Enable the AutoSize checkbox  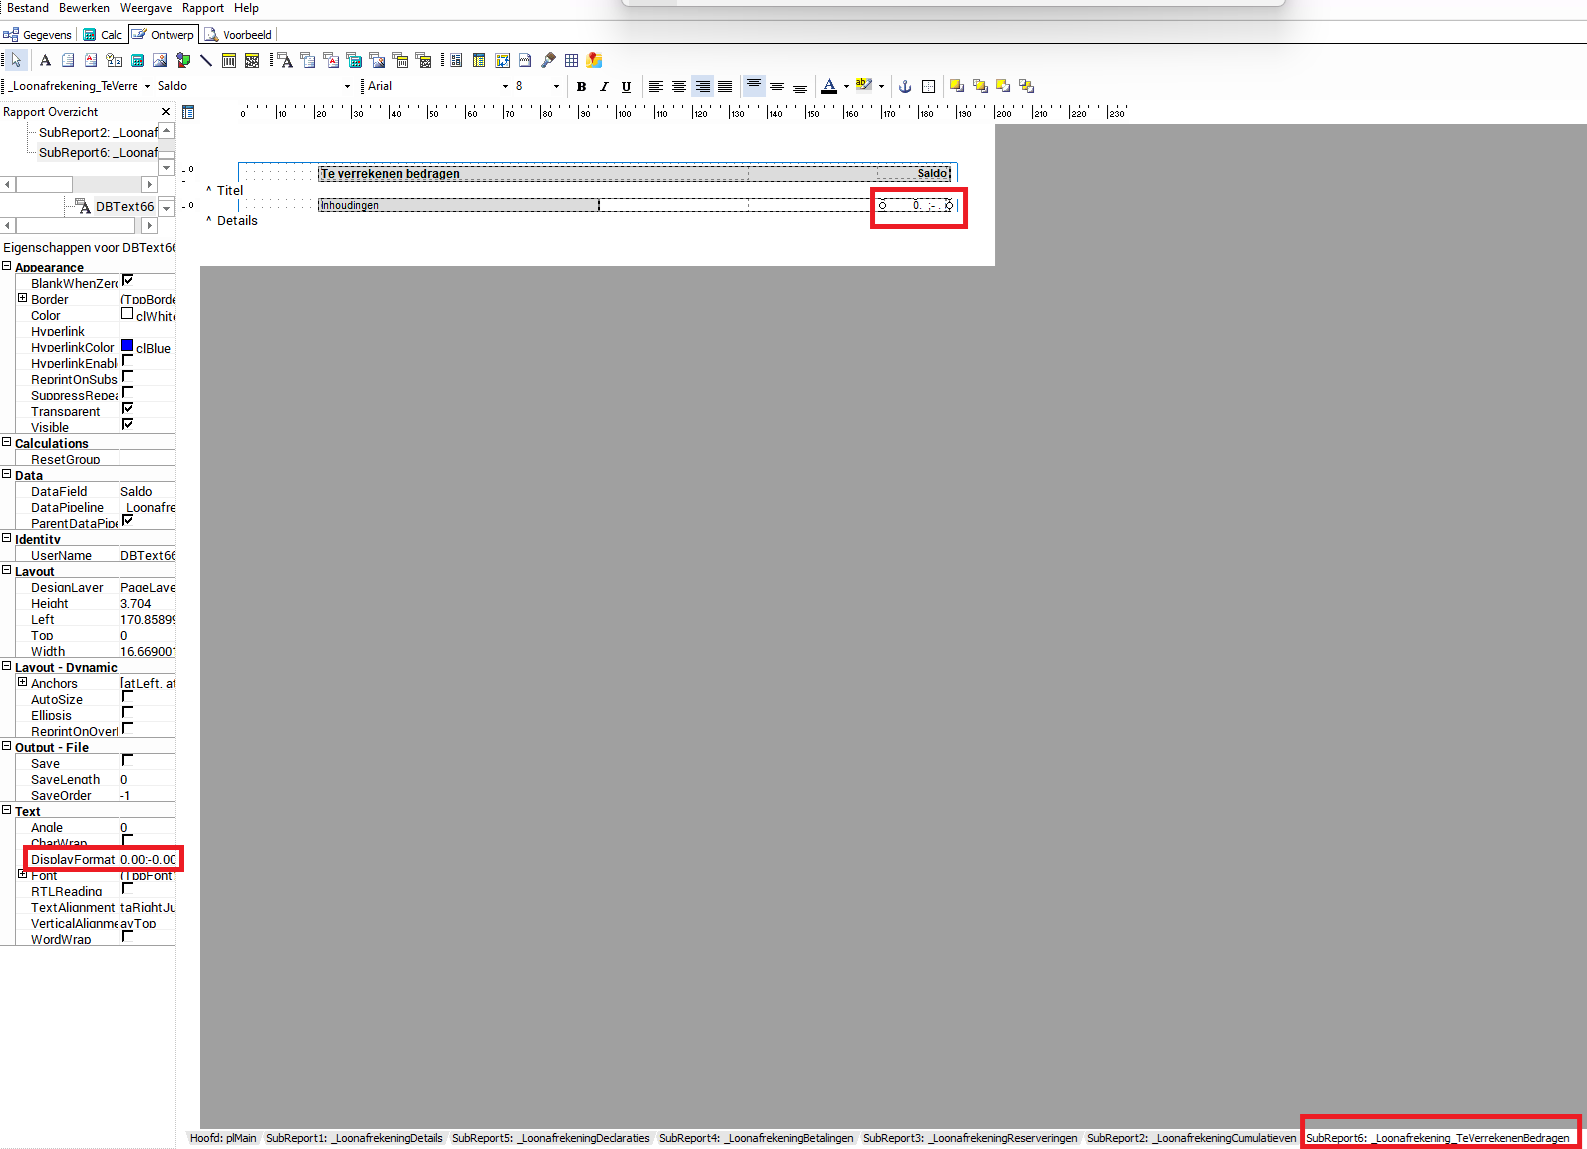[x=127, y=697]
